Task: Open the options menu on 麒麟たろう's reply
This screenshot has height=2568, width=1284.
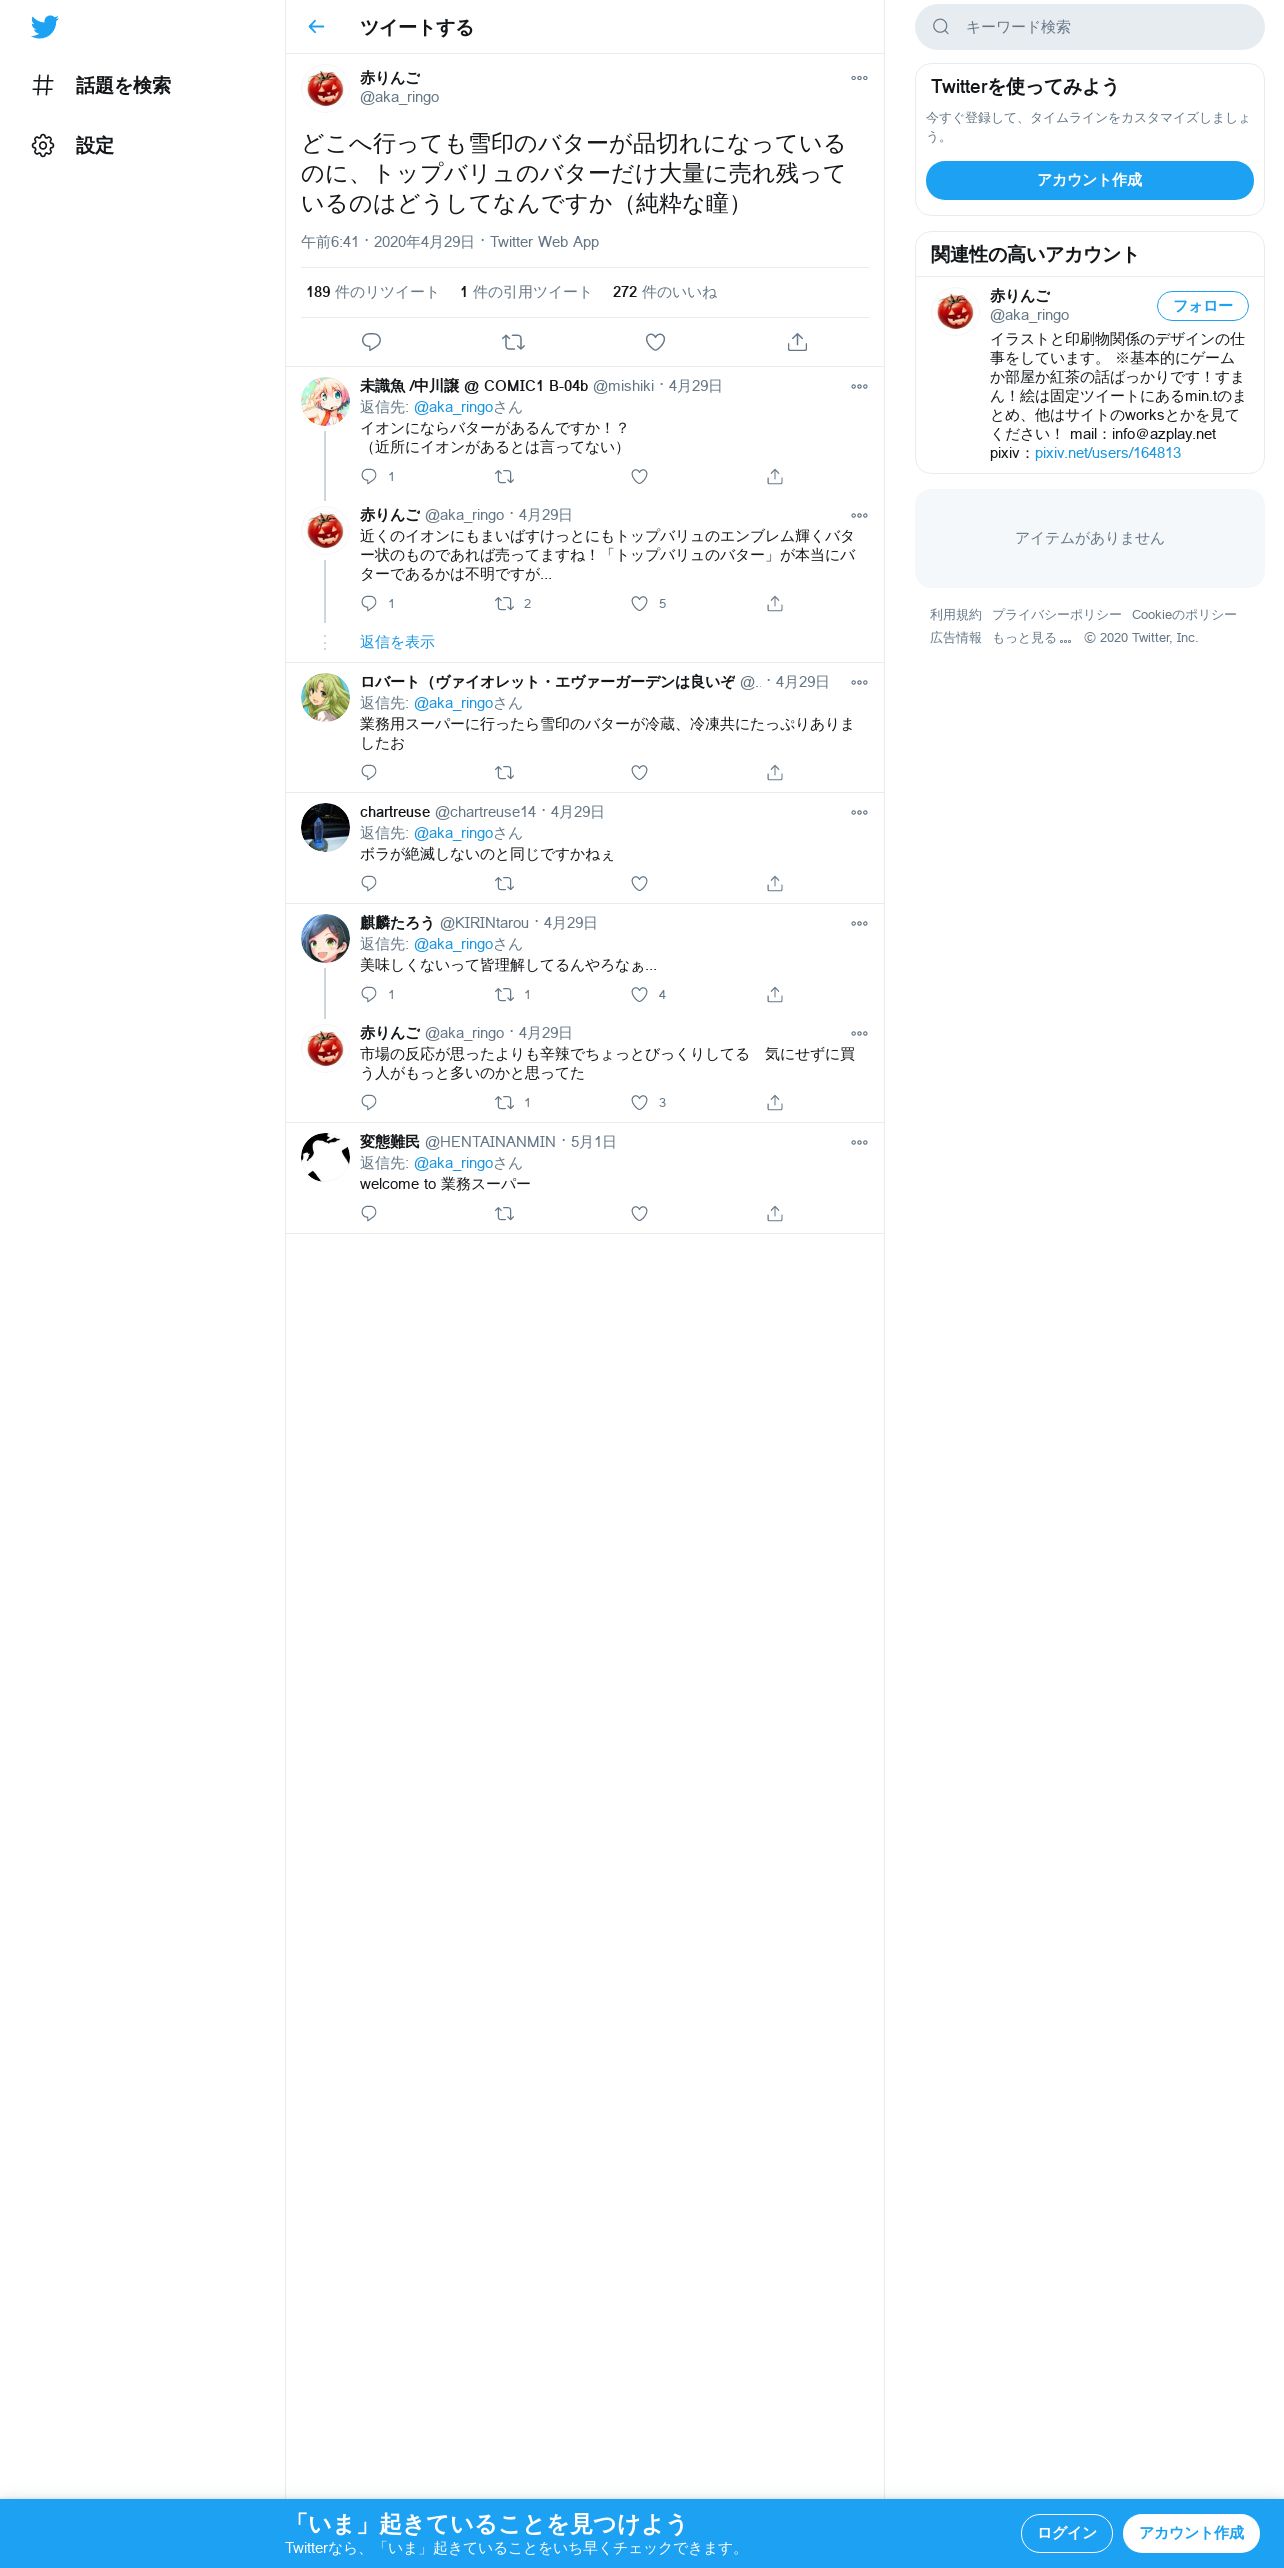Action: pos(859,923)
